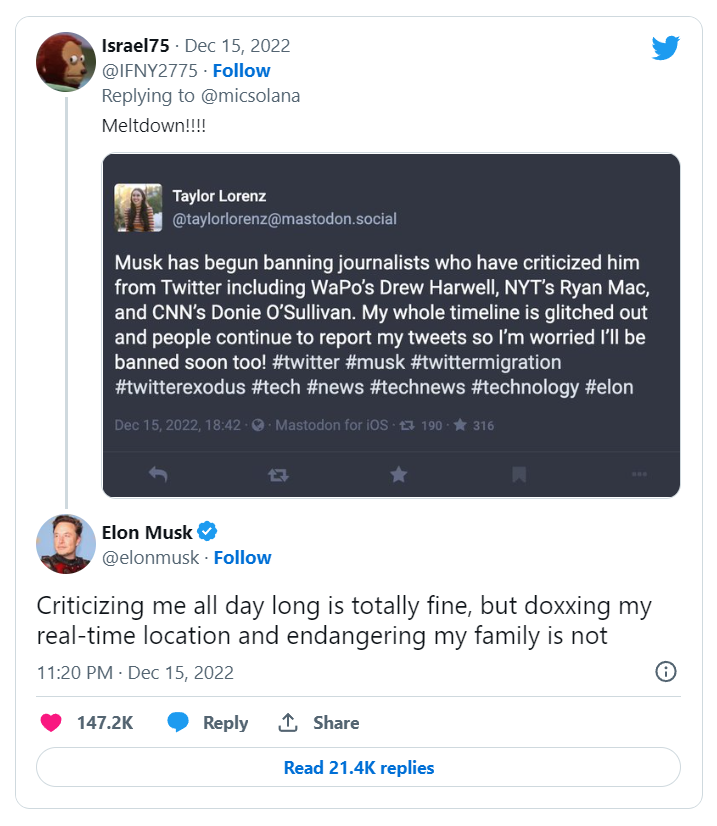Follow @IFNY2775

pos(242,70)
